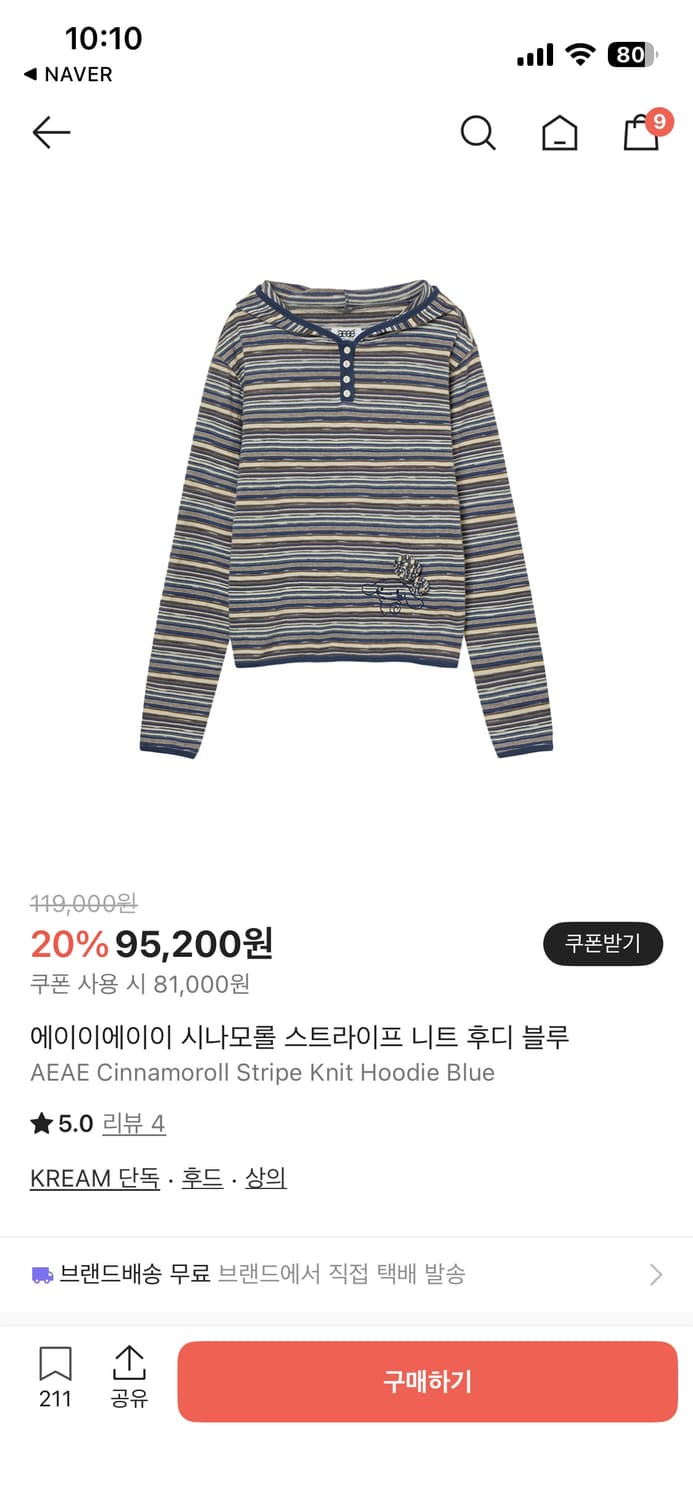Screen dimensions: 693x1500
Task: Open search from the top bar
Action: click(x=478, y=132)
